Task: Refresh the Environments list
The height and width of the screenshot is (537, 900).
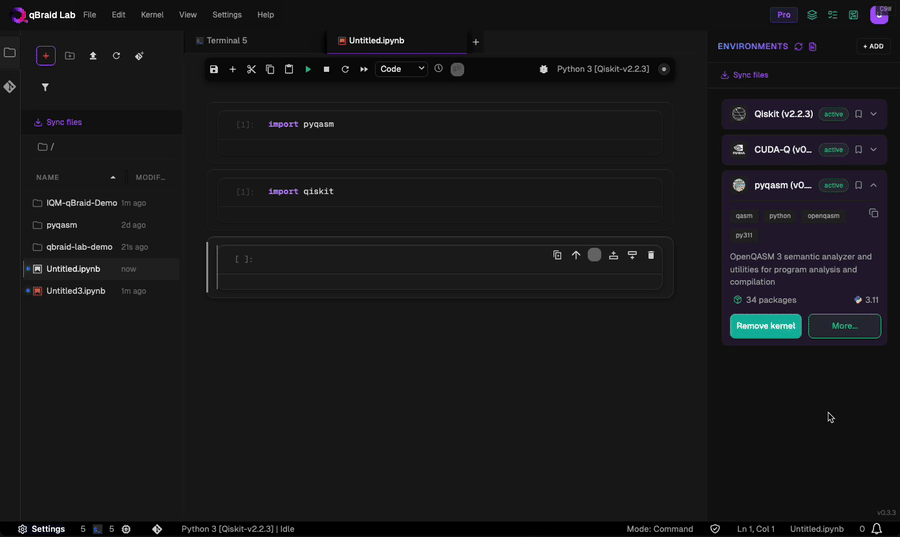Action: click(798, 46)
